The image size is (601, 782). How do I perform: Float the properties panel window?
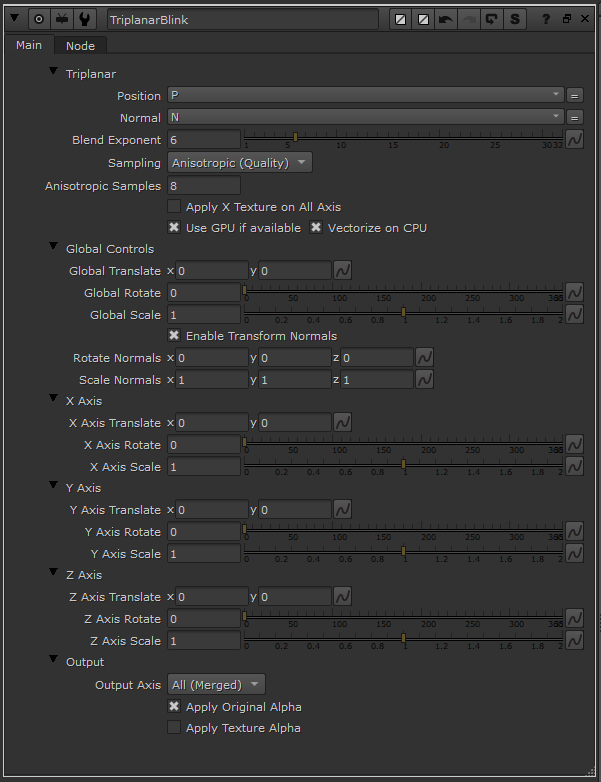[x=567, y=19]
